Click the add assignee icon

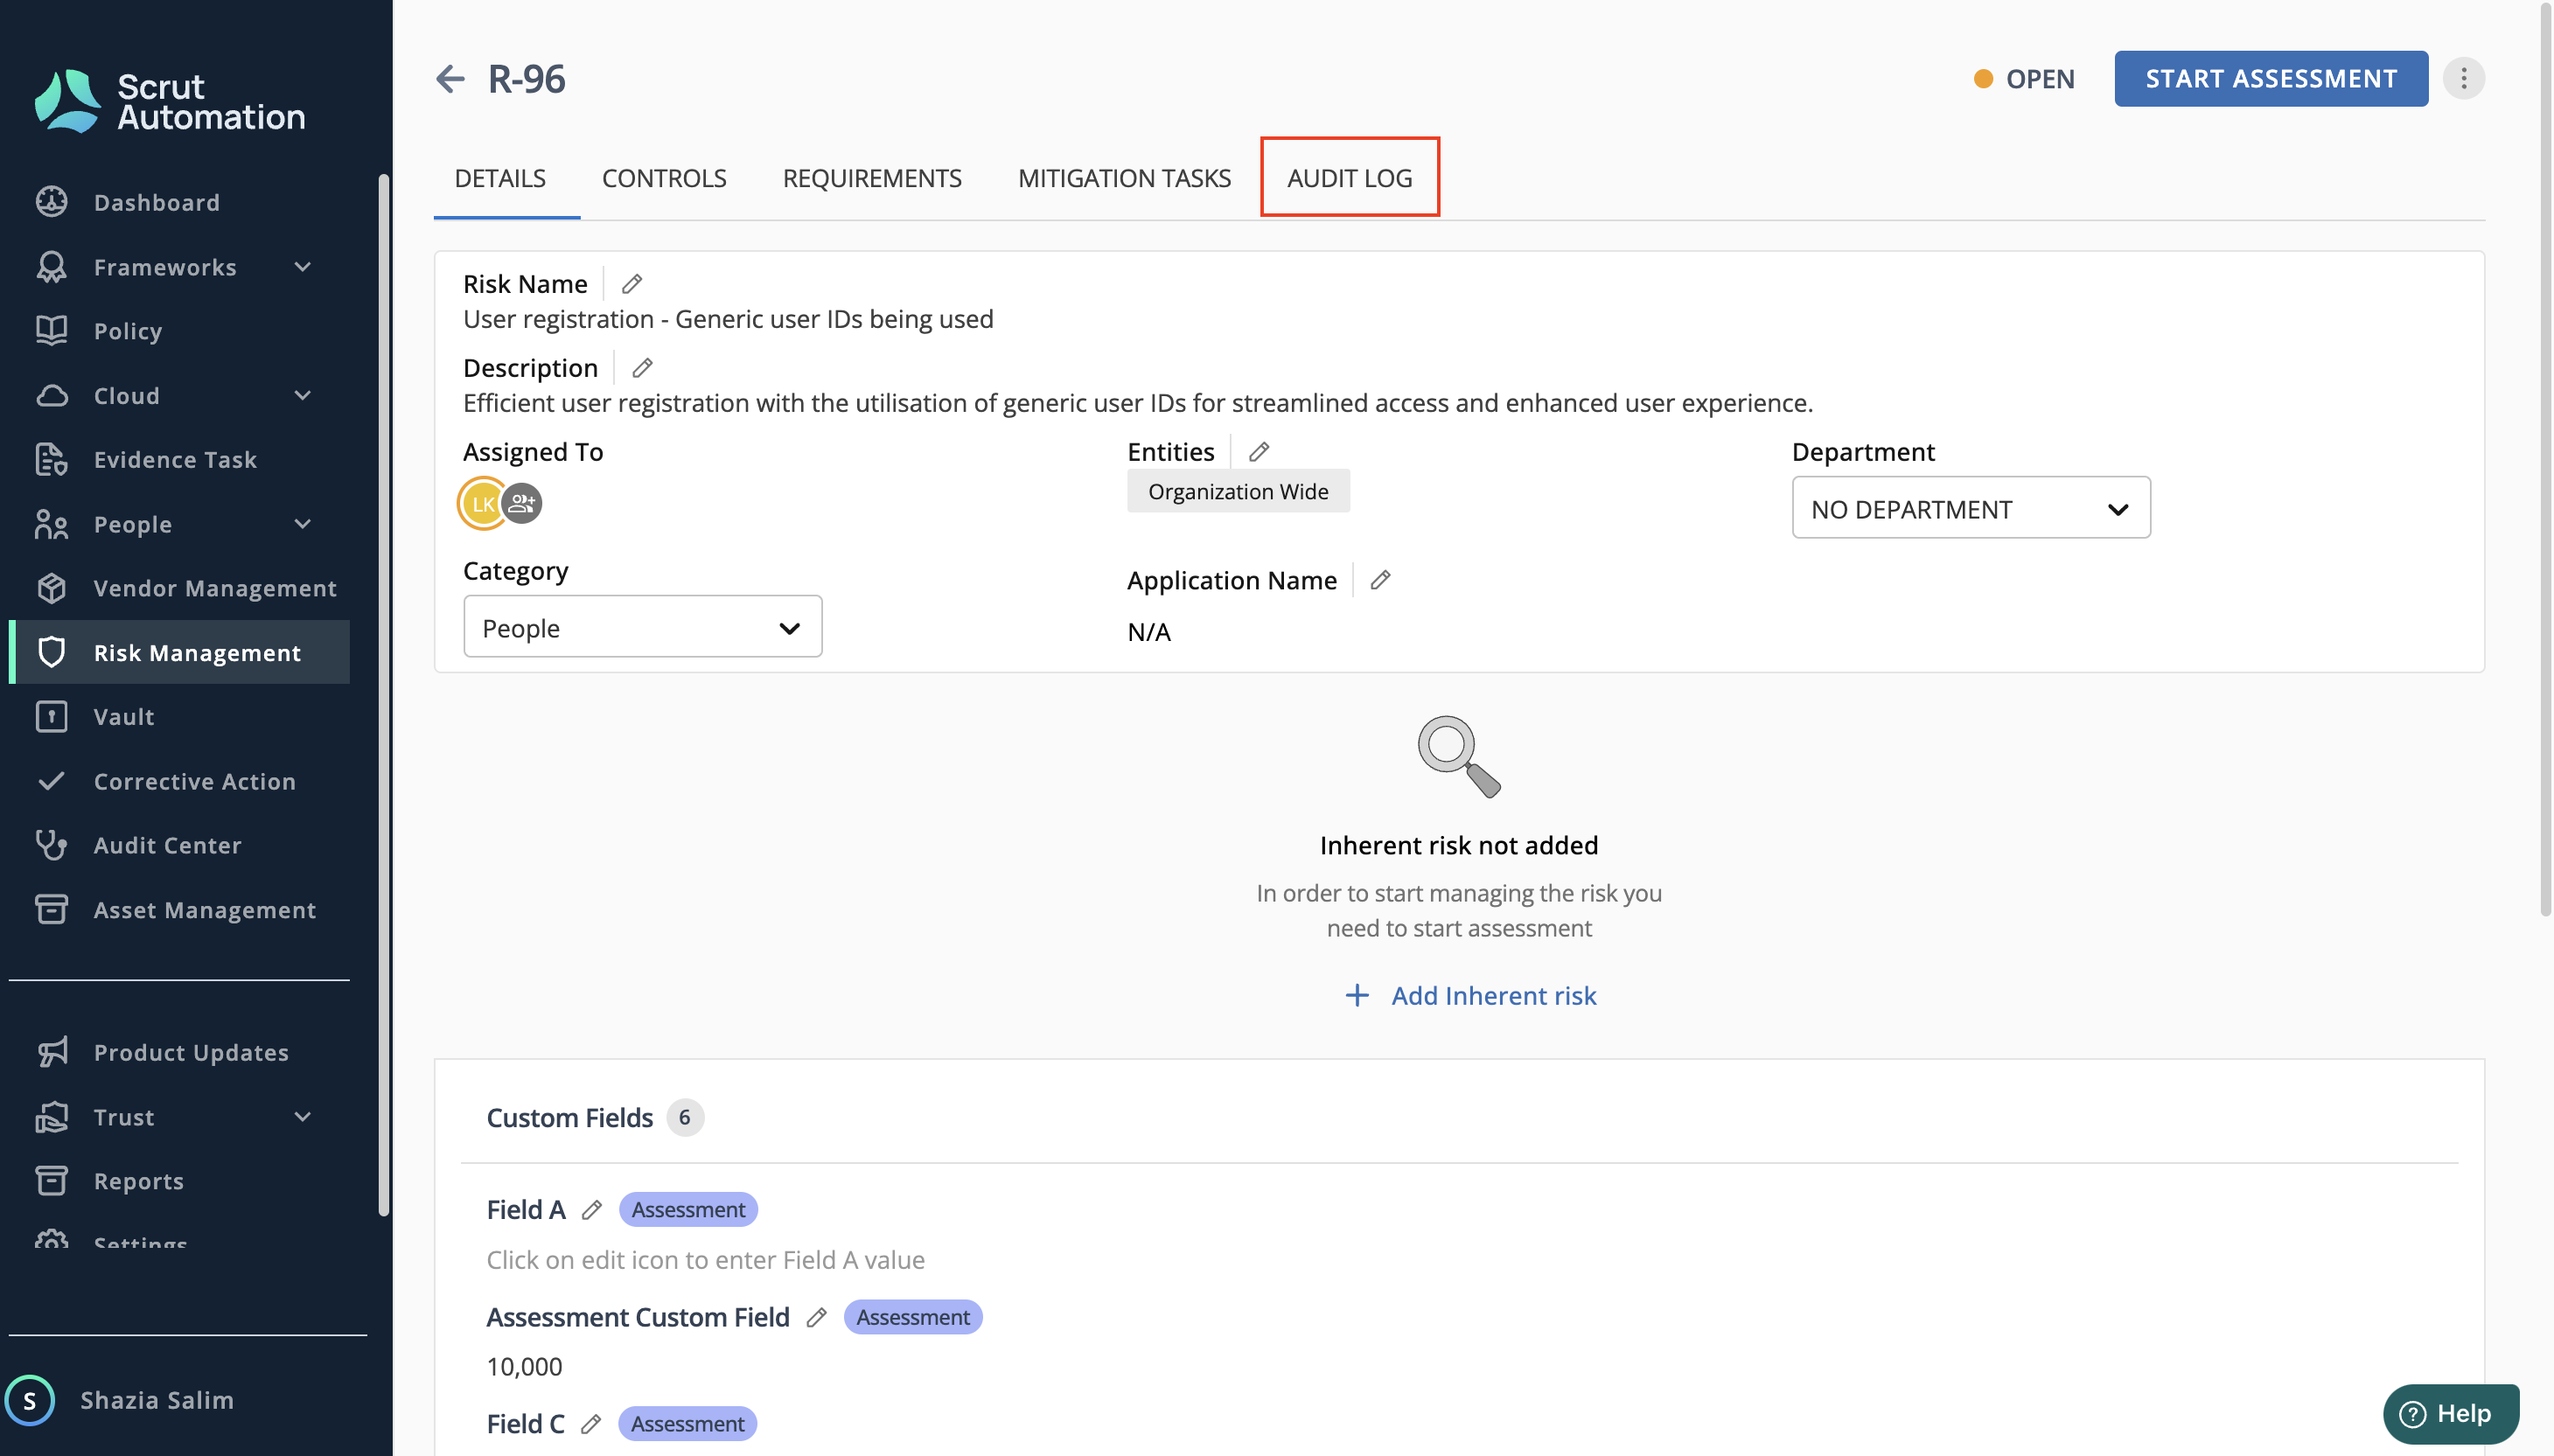tap(522, 503)
